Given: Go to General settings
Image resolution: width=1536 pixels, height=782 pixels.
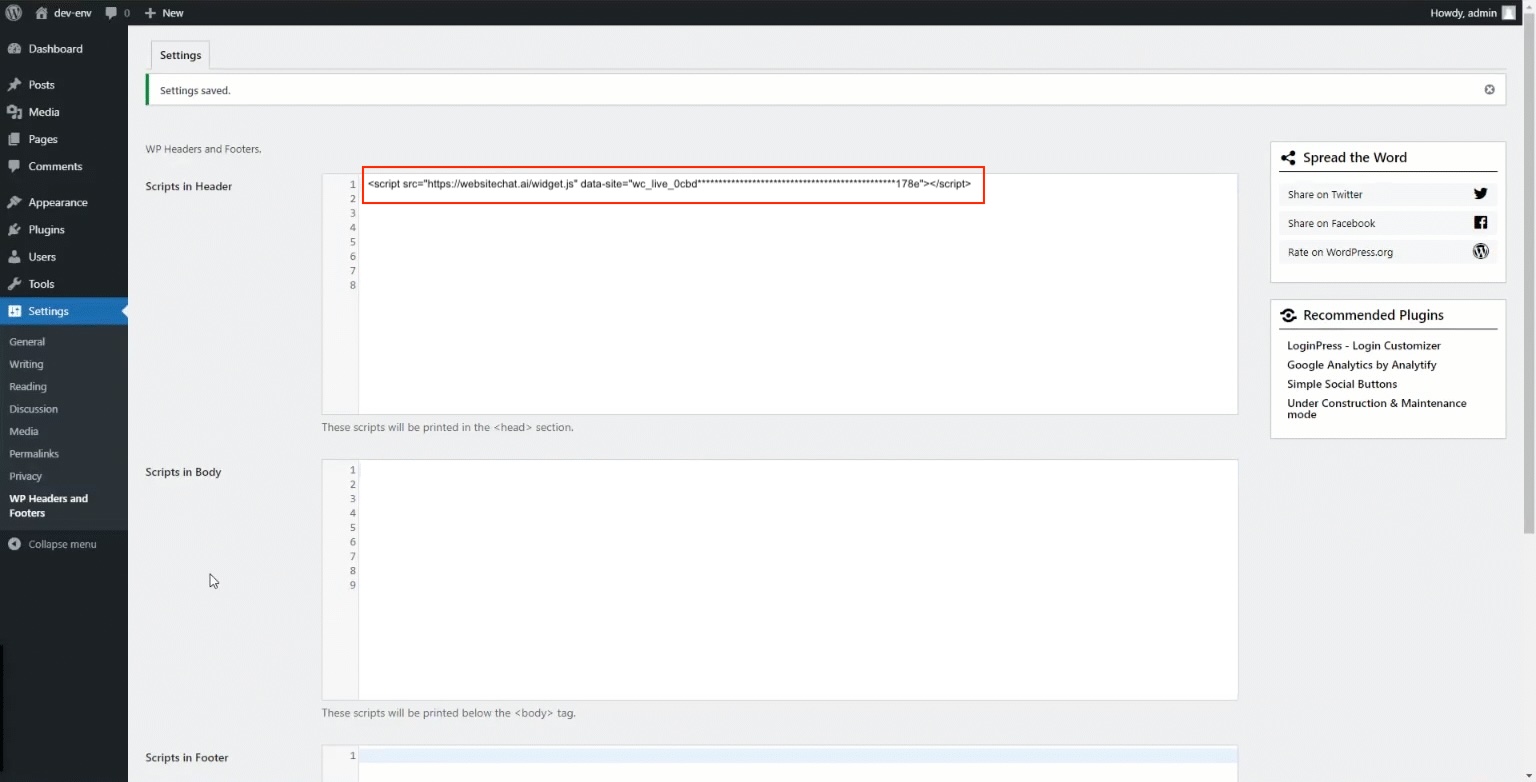Looking at the screenshot, I should click(x=27, y=342).
